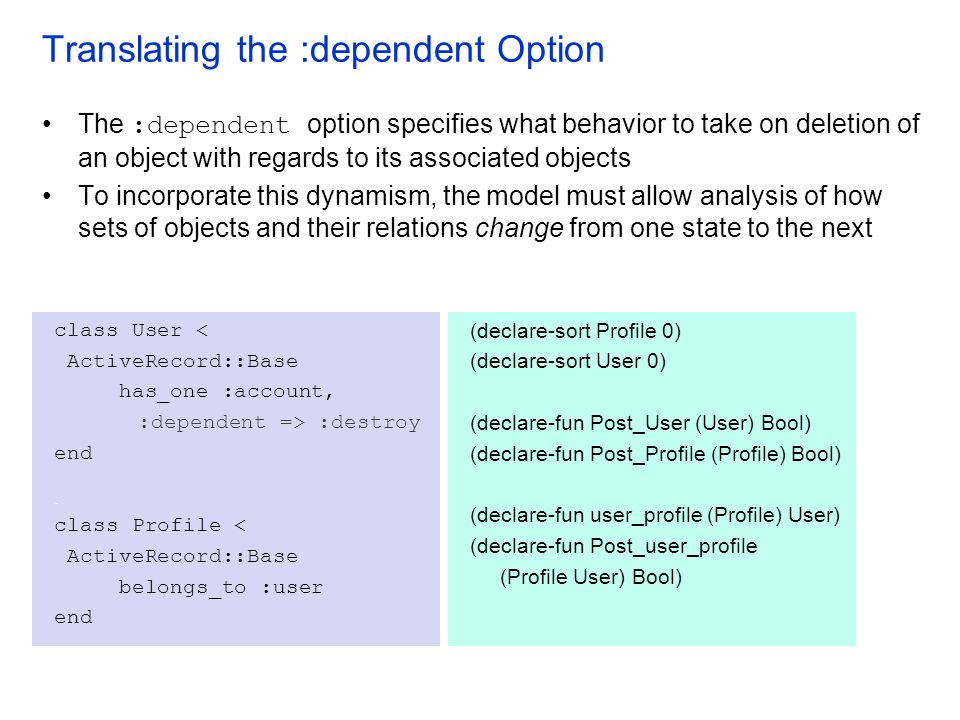Click 'class Profile <' code line
The image size is (960, 720).
(151, 525)
